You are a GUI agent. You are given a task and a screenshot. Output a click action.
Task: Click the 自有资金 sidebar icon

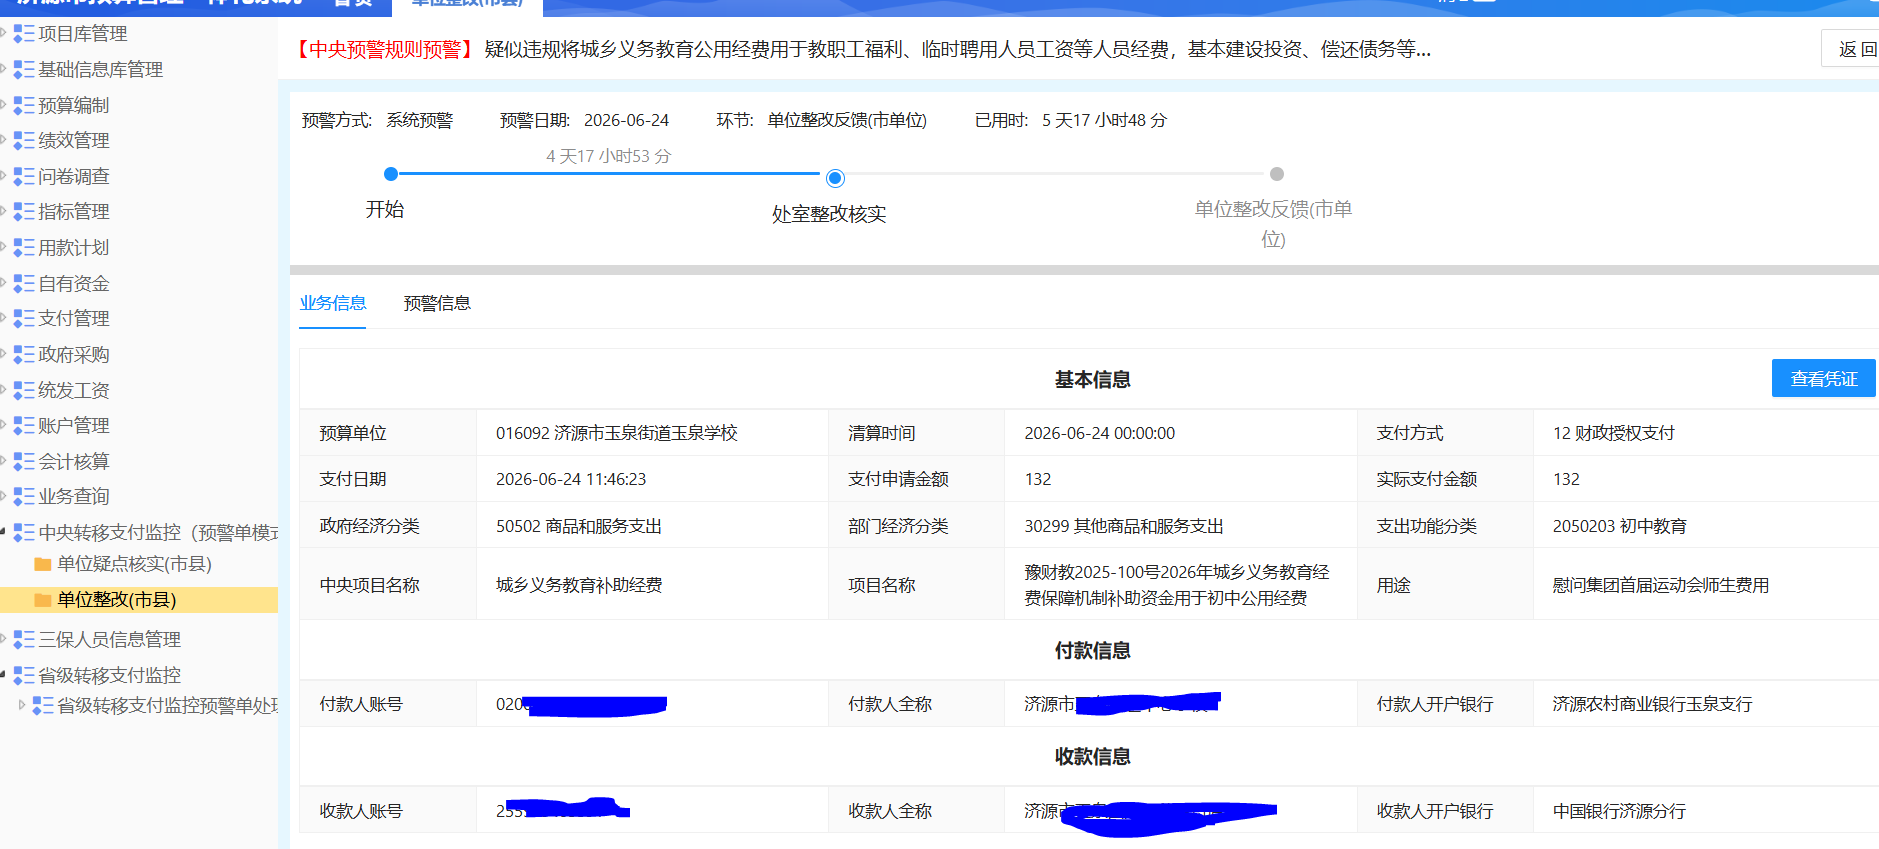tap(24, 284)
